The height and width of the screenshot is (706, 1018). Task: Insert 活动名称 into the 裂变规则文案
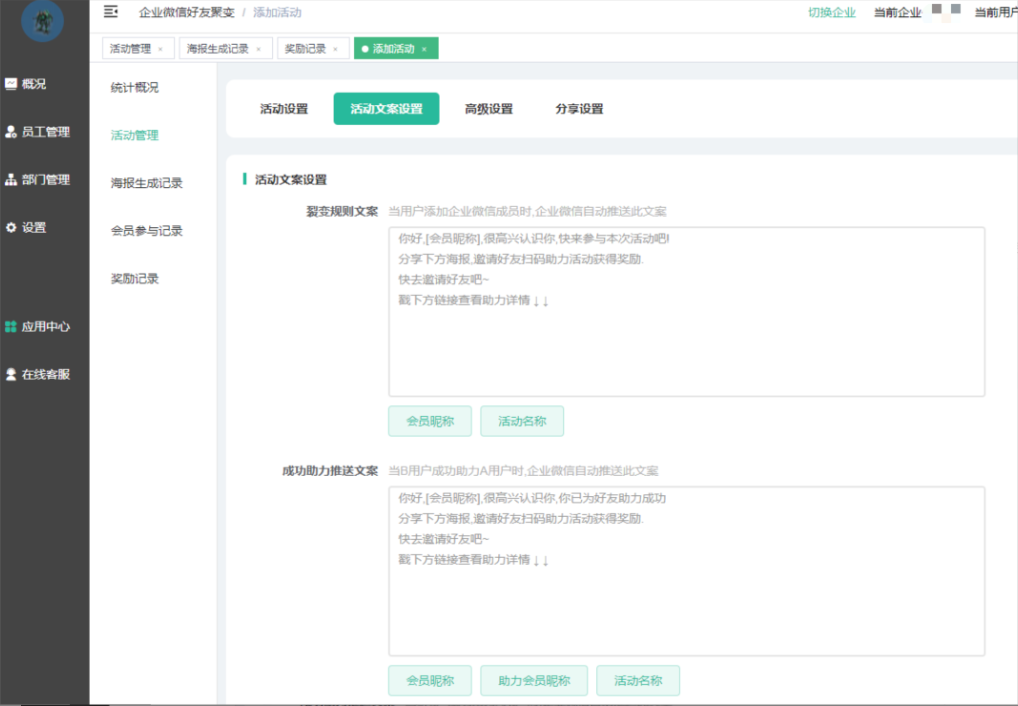pos(522,421)
